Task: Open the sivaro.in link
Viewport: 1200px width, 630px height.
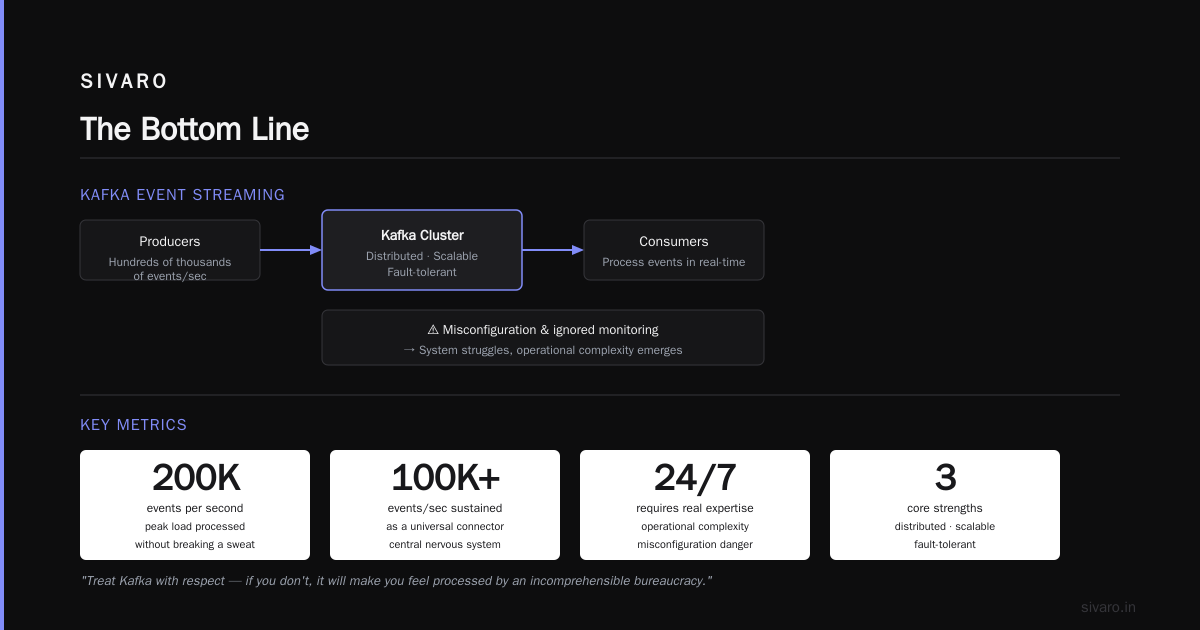Action: click(x=1108, y=607)
